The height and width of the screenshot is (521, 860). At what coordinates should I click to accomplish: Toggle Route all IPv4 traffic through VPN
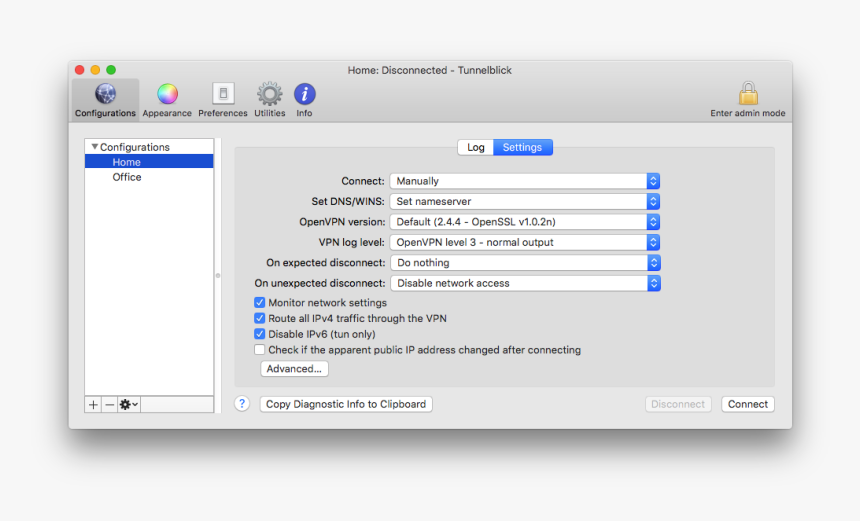[x=259, y=318]
